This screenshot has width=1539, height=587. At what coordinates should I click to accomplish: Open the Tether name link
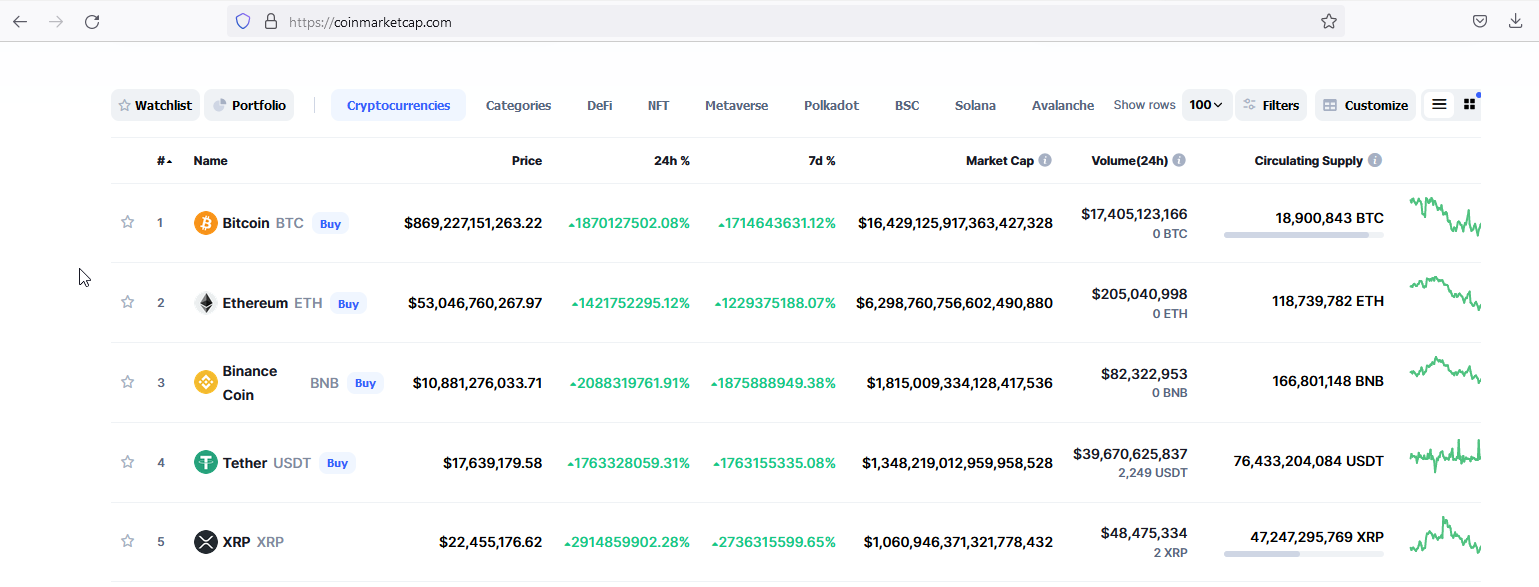click(245, 463)
